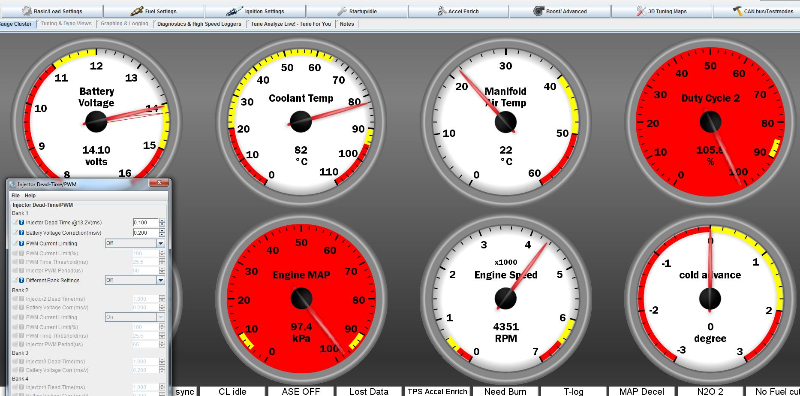
Task: Open the Basic/Load Settings toolbar menu
Action: tap(52, 11)
